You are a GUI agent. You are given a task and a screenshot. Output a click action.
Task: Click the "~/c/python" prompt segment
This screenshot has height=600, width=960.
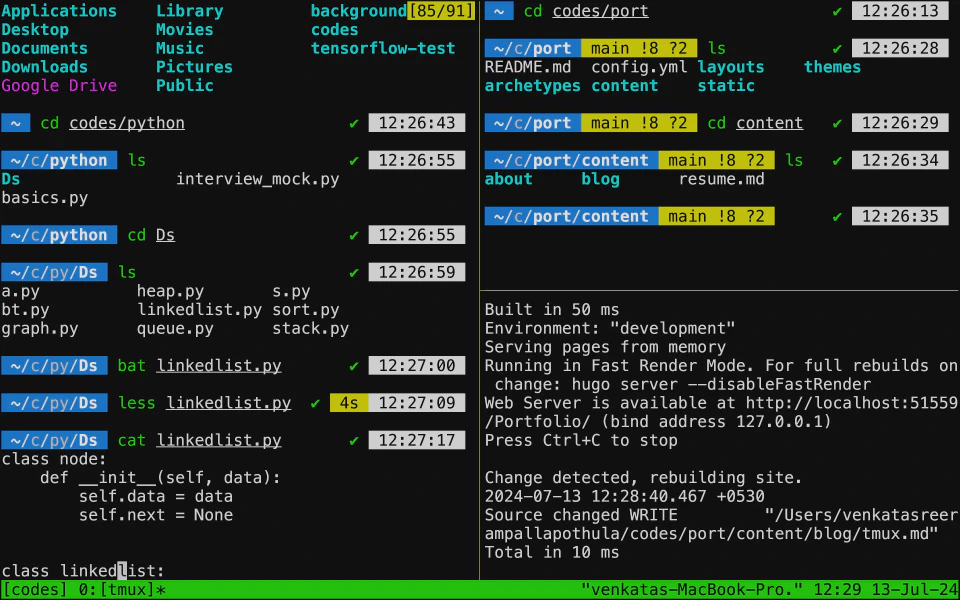pos(59,160)
